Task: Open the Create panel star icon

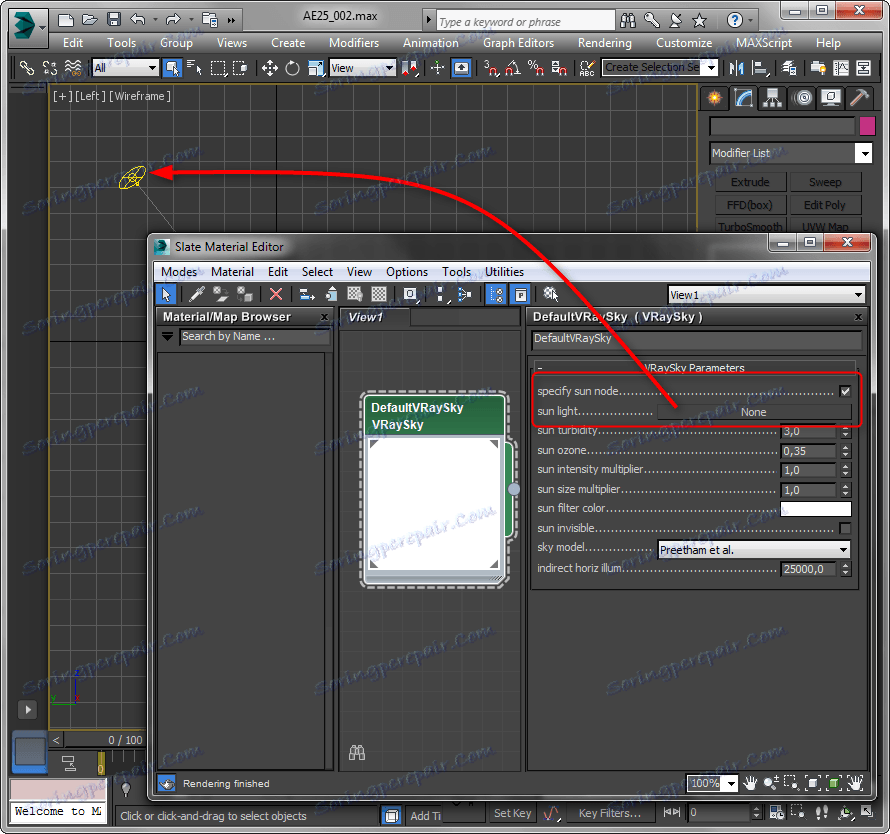Action: coord(713,98)
